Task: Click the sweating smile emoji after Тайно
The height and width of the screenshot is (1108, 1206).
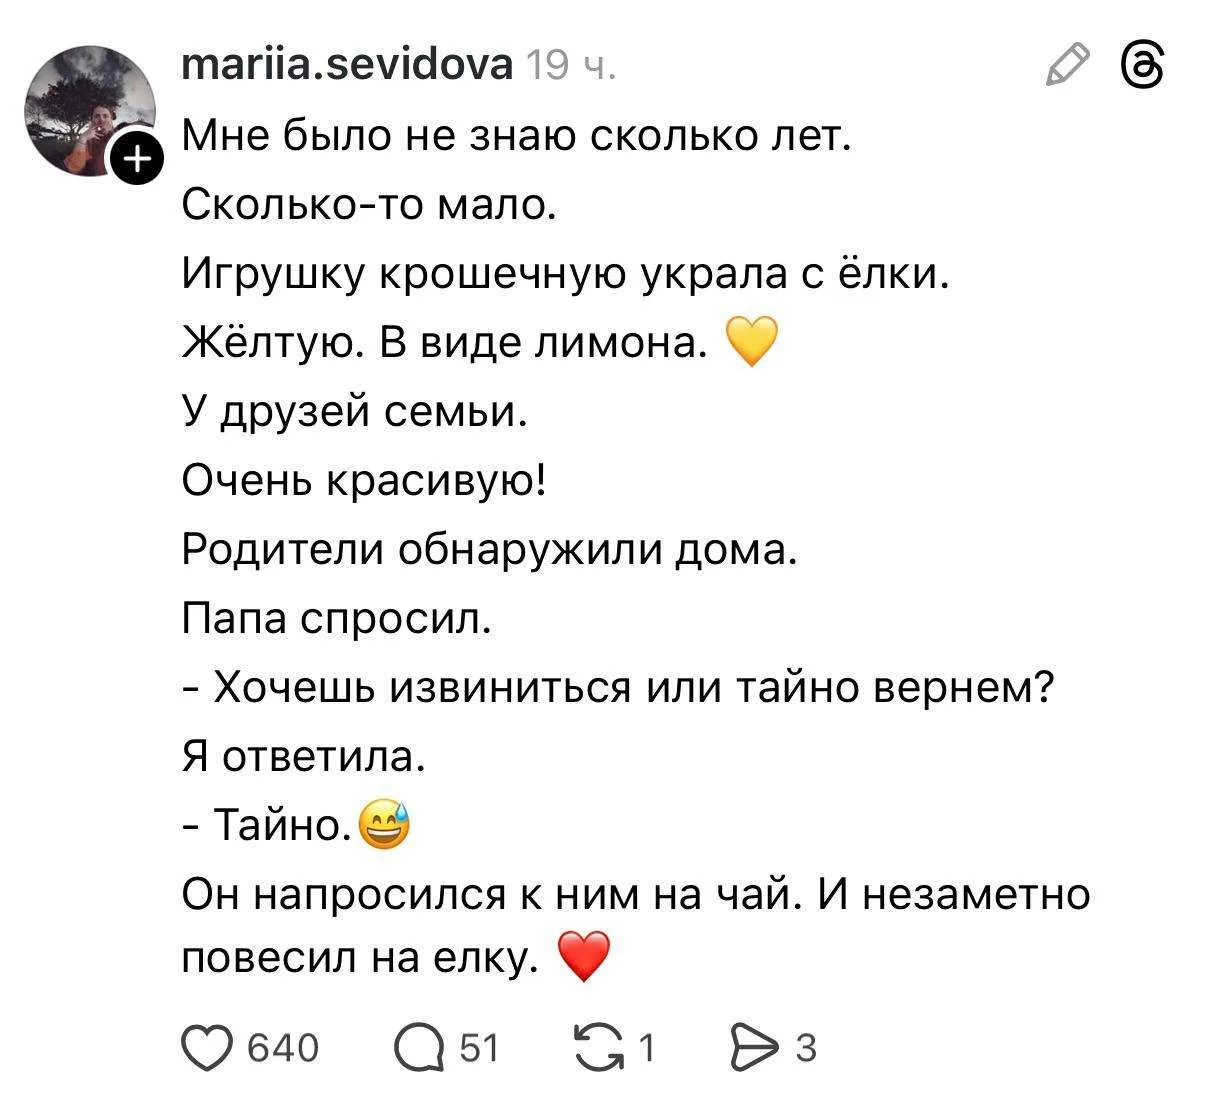Action: (384, 825)
